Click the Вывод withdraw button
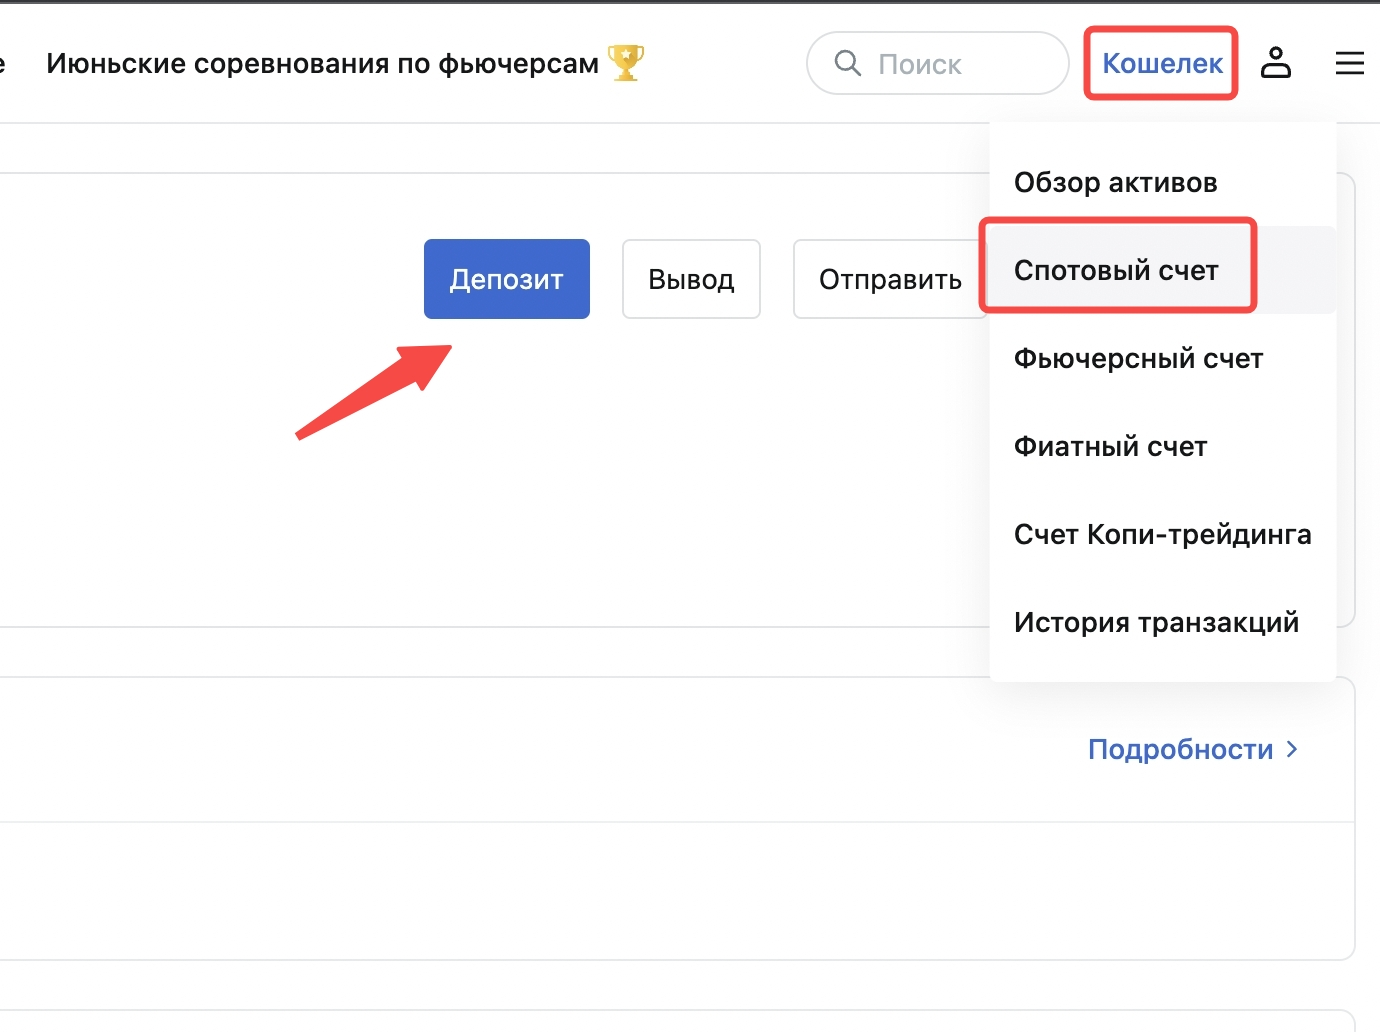 691,279
